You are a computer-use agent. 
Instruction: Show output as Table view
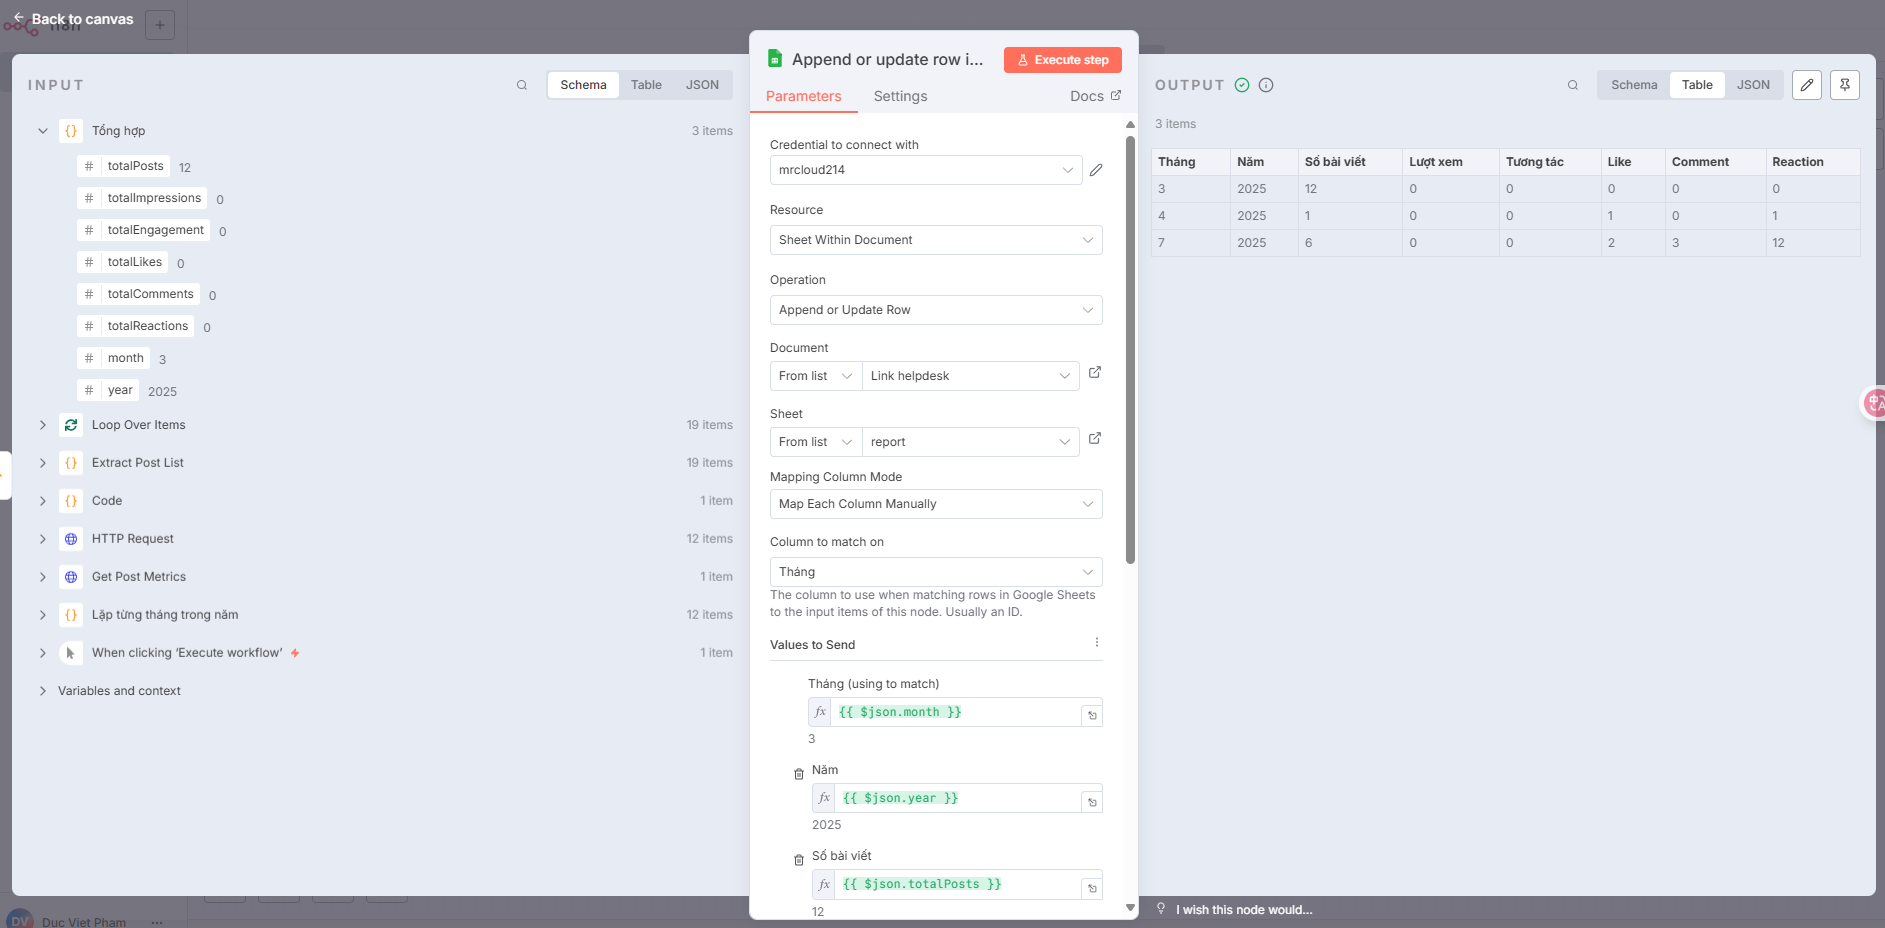click(1697, 85)
